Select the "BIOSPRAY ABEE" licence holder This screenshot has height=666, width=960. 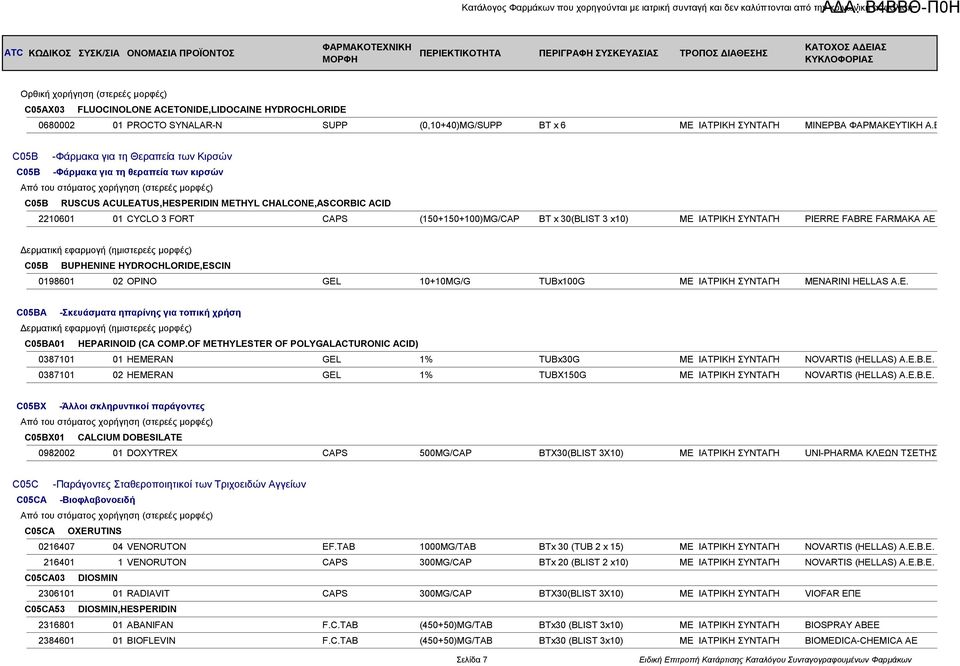point(842,625)
